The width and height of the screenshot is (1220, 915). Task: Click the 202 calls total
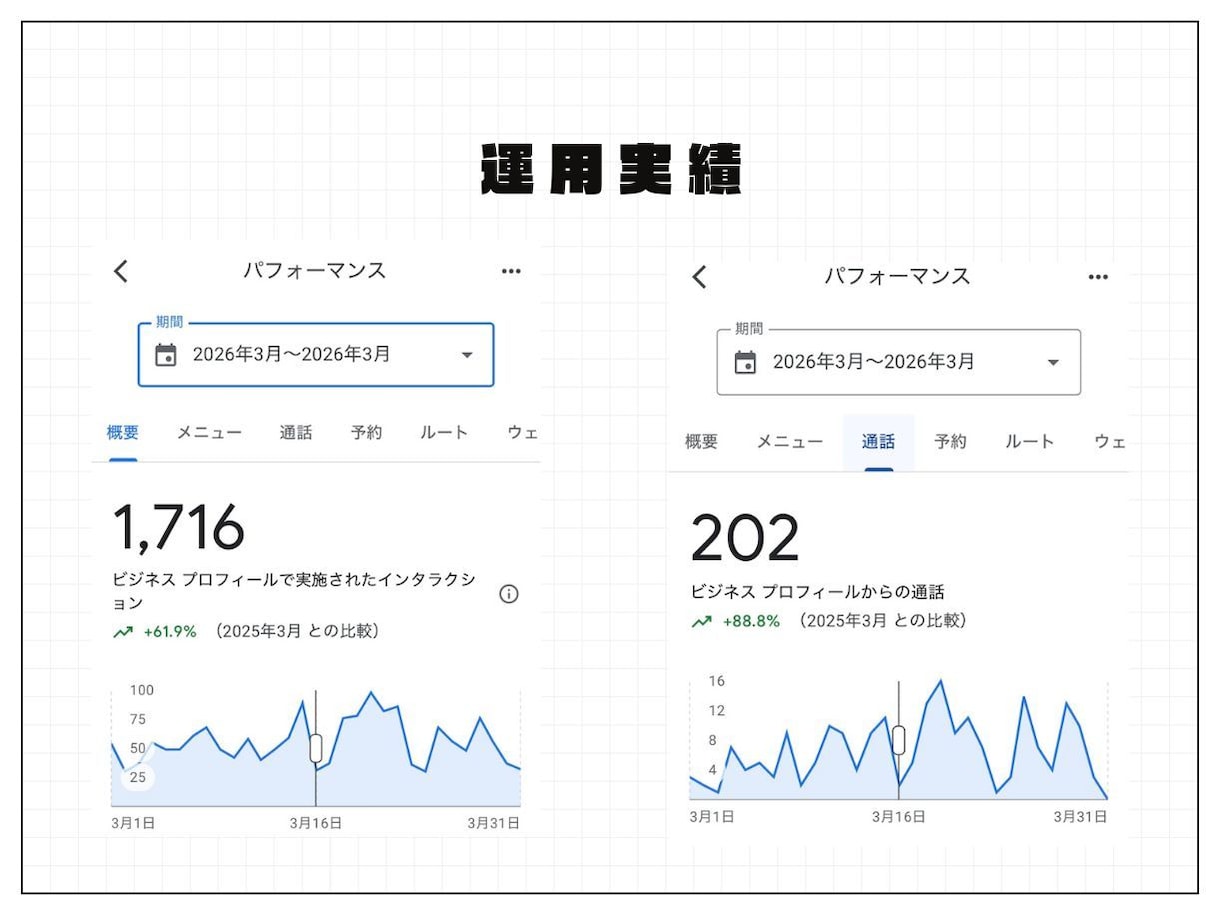(x=745, y=538)
